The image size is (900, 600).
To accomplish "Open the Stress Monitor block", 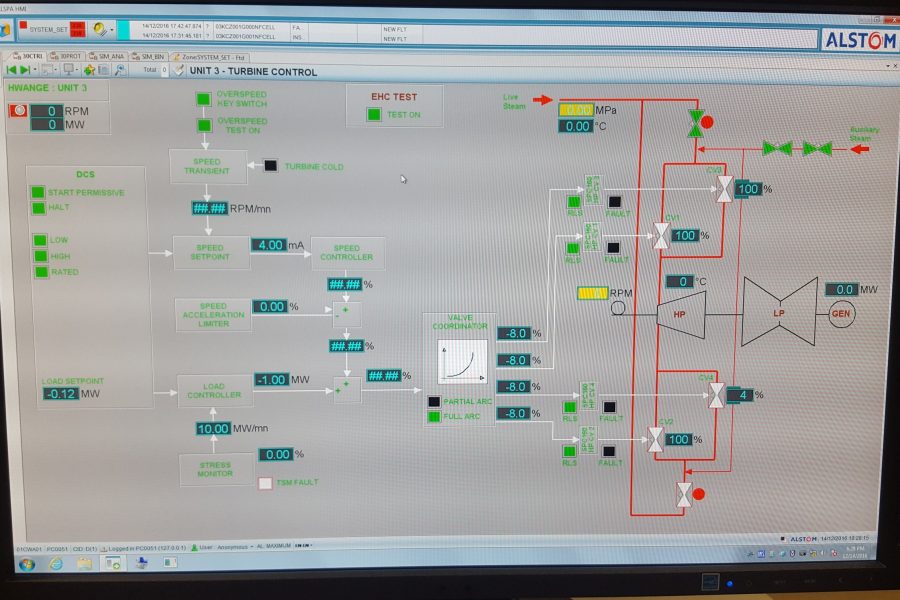I will tap(215, 470).
